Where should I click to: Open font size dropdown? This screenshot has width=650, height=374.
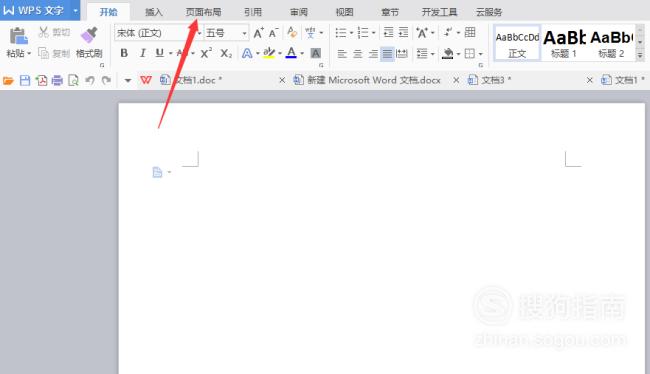[x=244, y=33]
